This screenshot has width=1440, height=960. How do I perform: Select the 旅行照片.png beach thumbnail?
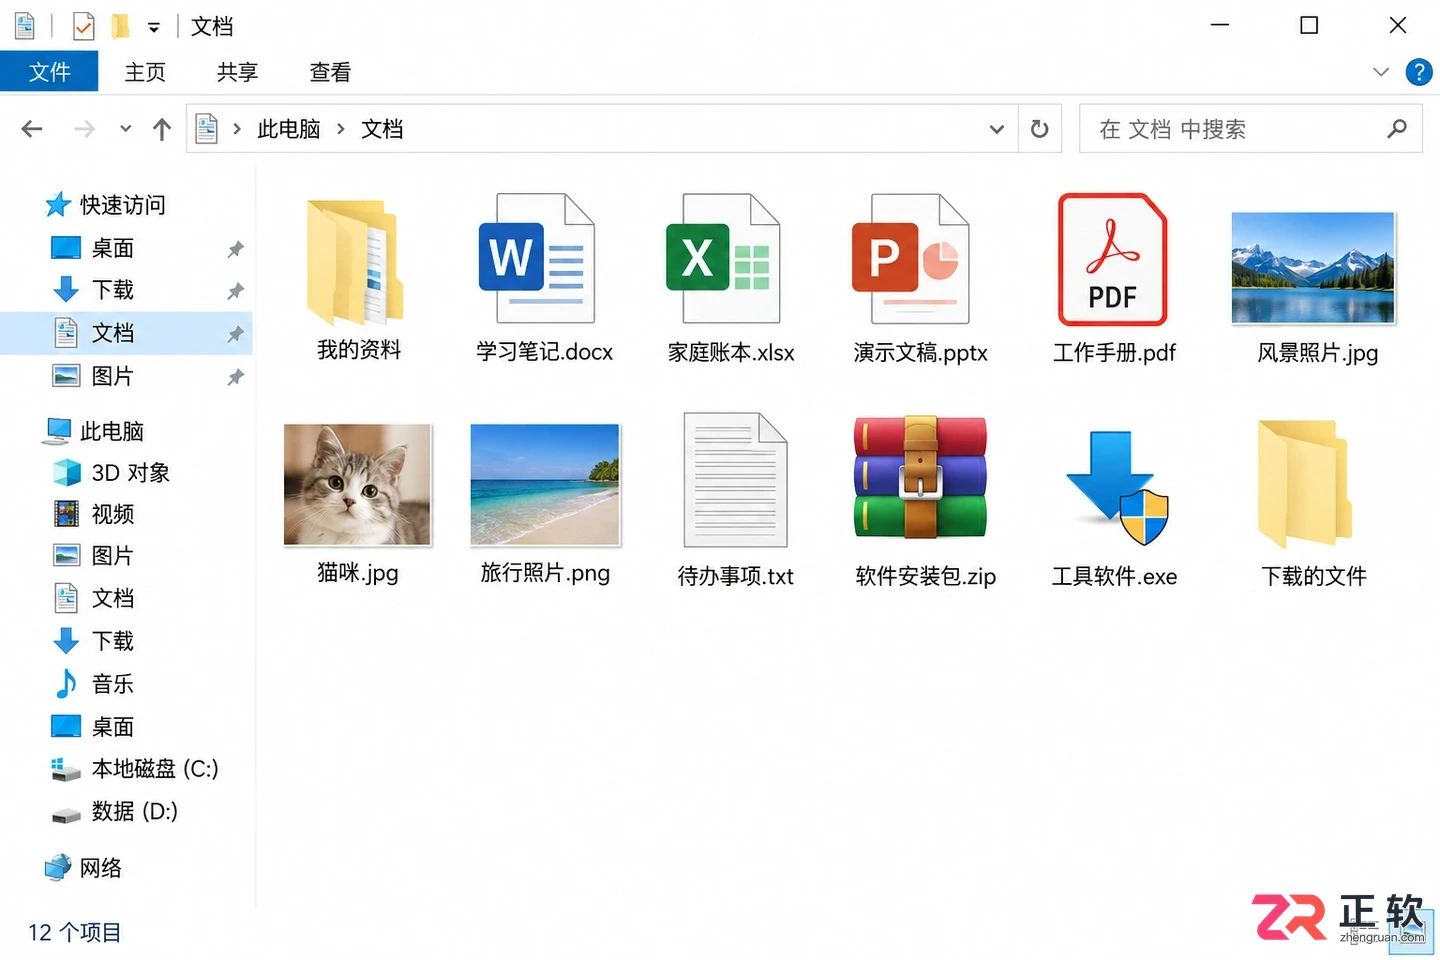(545, 485)
